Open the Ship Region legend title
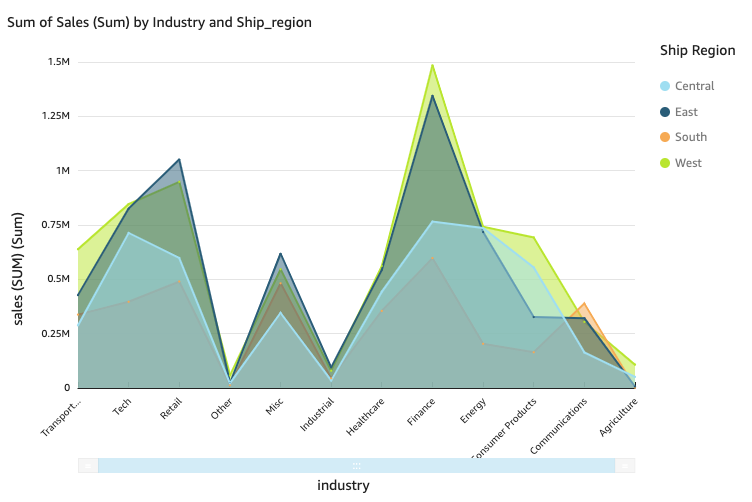 pos(697,50)
